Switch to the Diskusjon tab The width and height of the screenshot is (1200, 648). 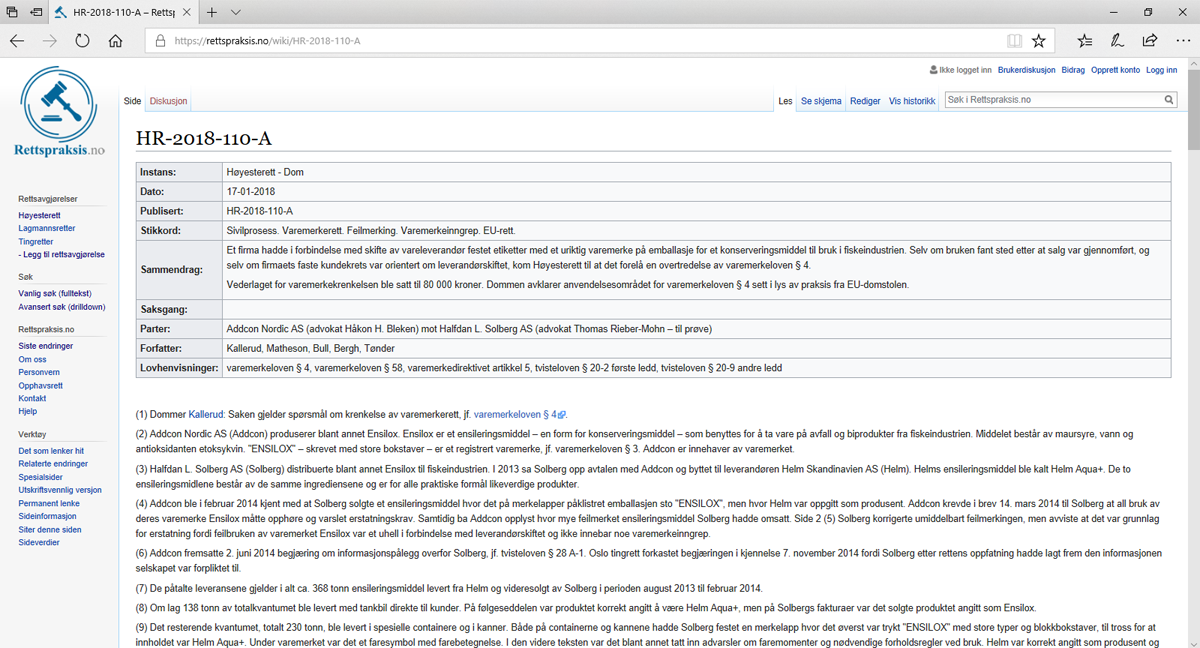168,101
